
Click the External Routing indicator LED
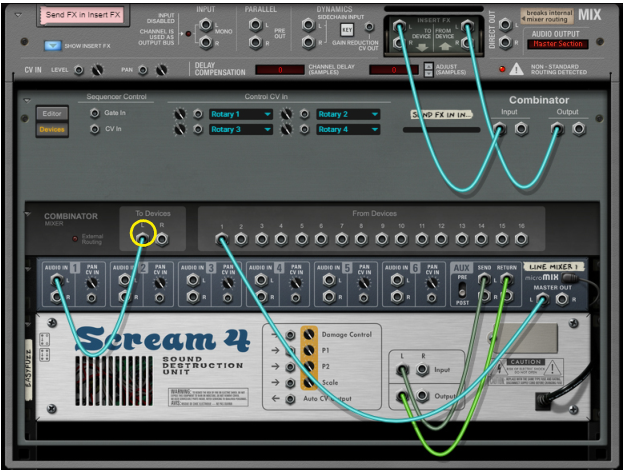tap(75, 239)
